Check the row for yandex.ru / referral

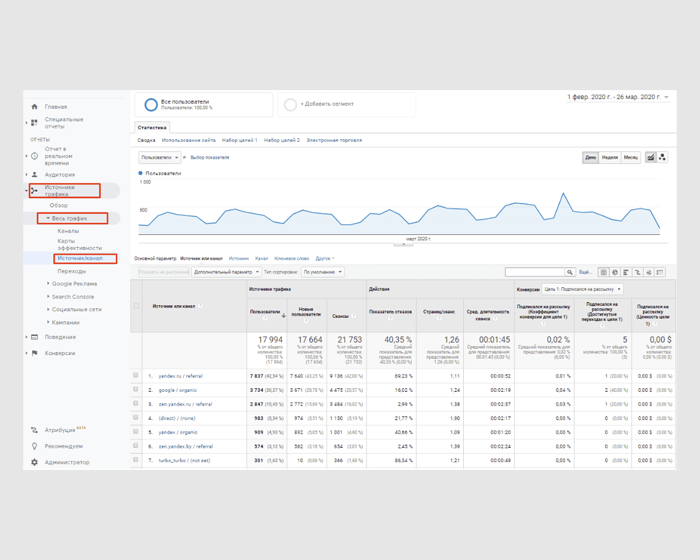pos(136,376)
